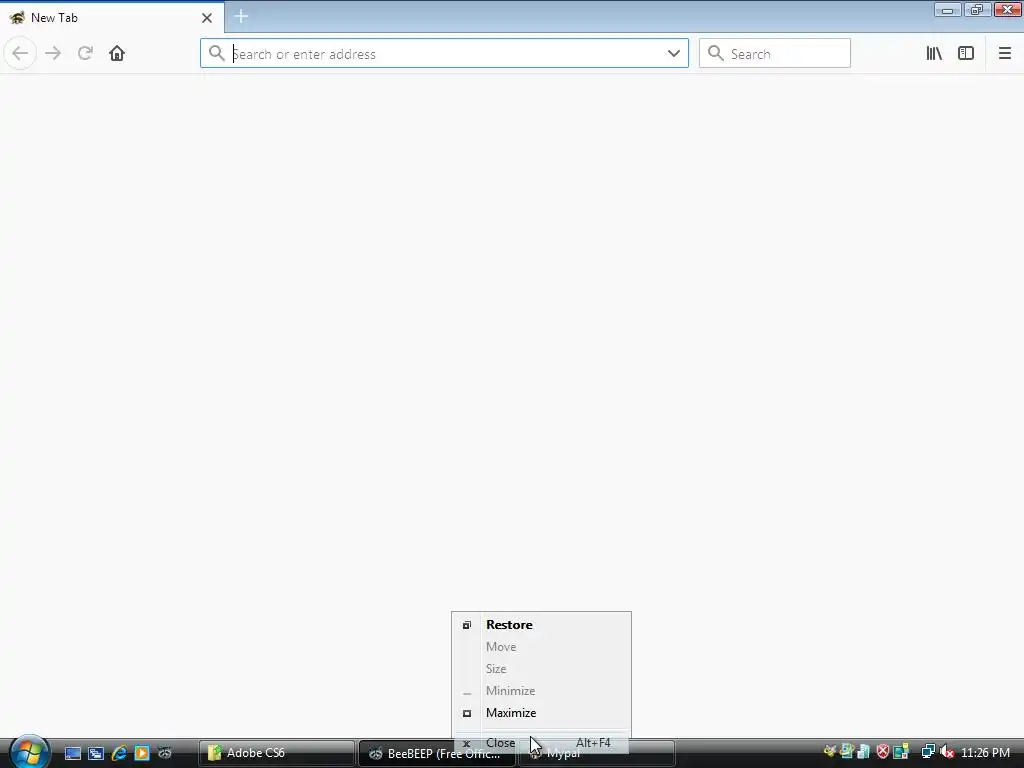
Task: Choose Size in the context menu
Action: click(541, 669)
